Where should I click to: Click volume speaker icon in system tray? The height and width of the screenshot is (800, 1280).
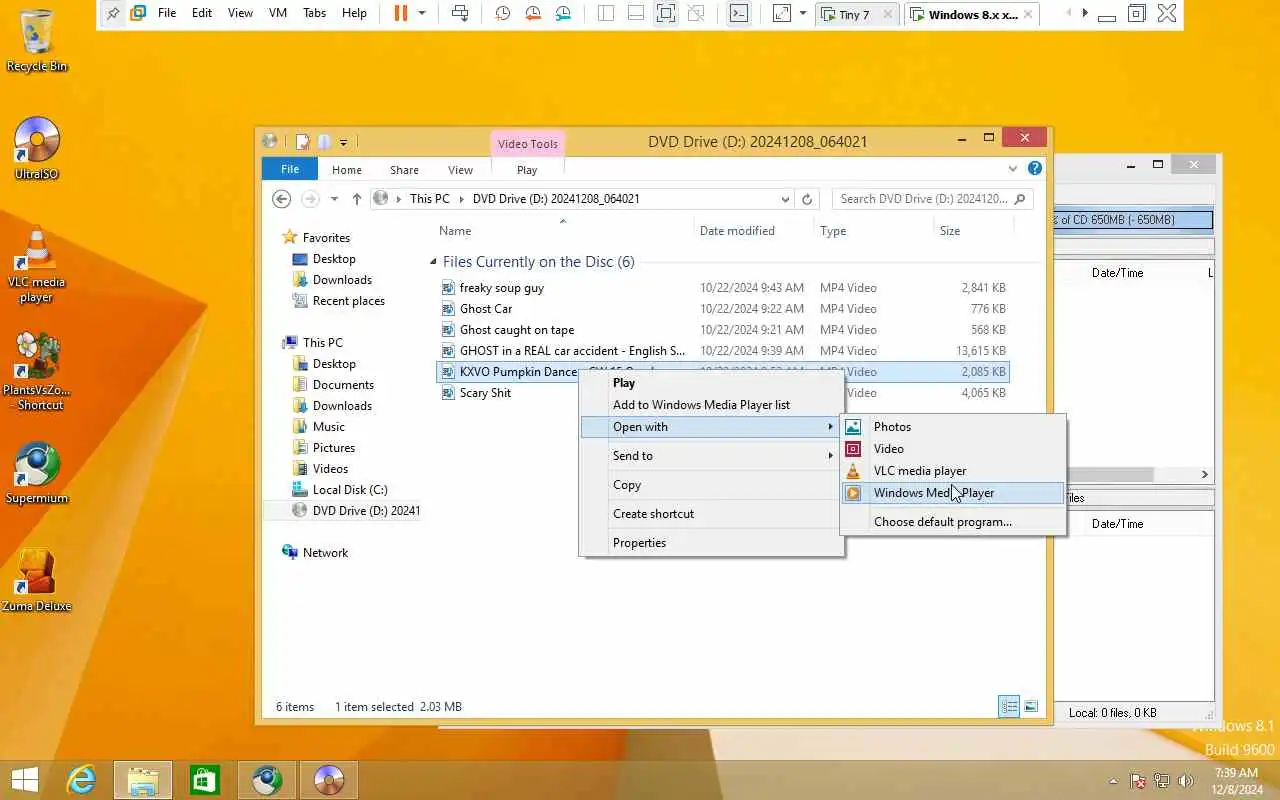pos(1186,781)
